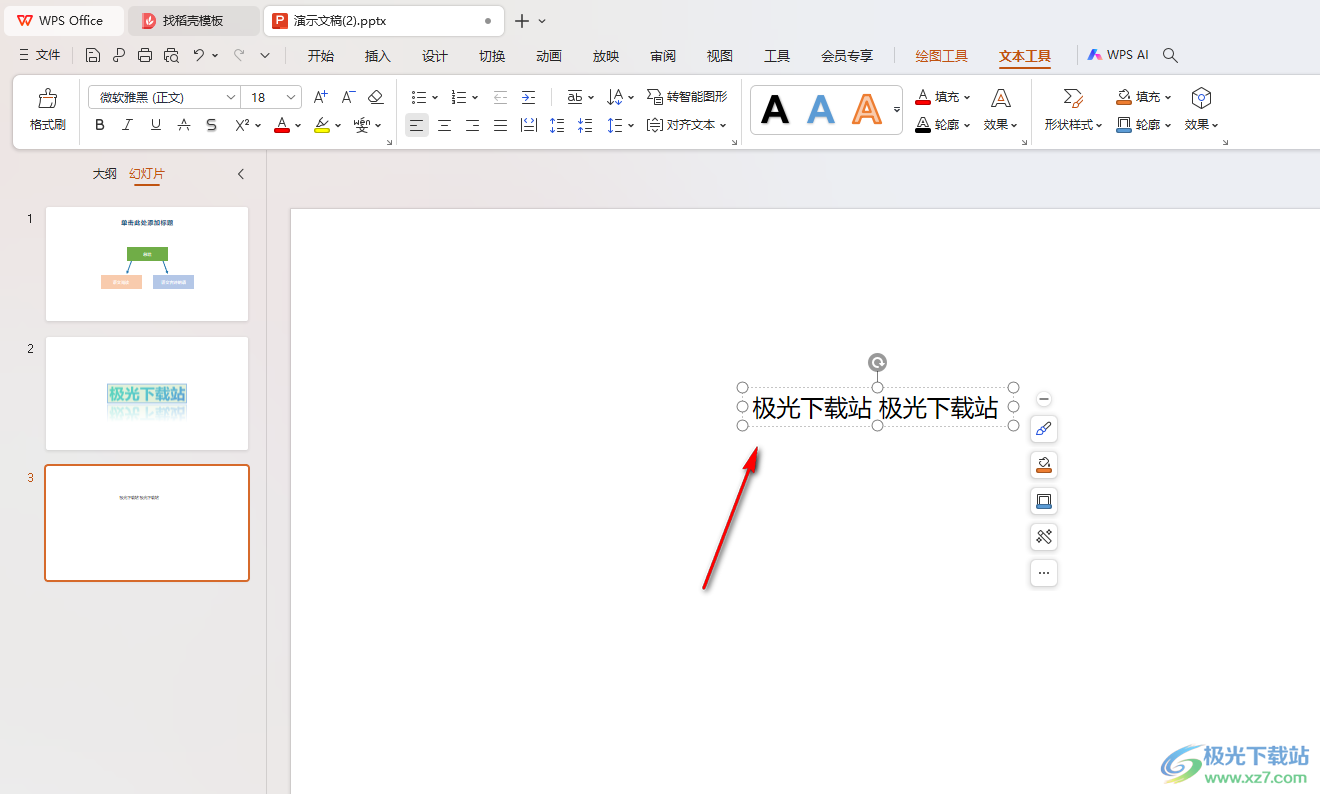Open the font name dropdown

231,97
